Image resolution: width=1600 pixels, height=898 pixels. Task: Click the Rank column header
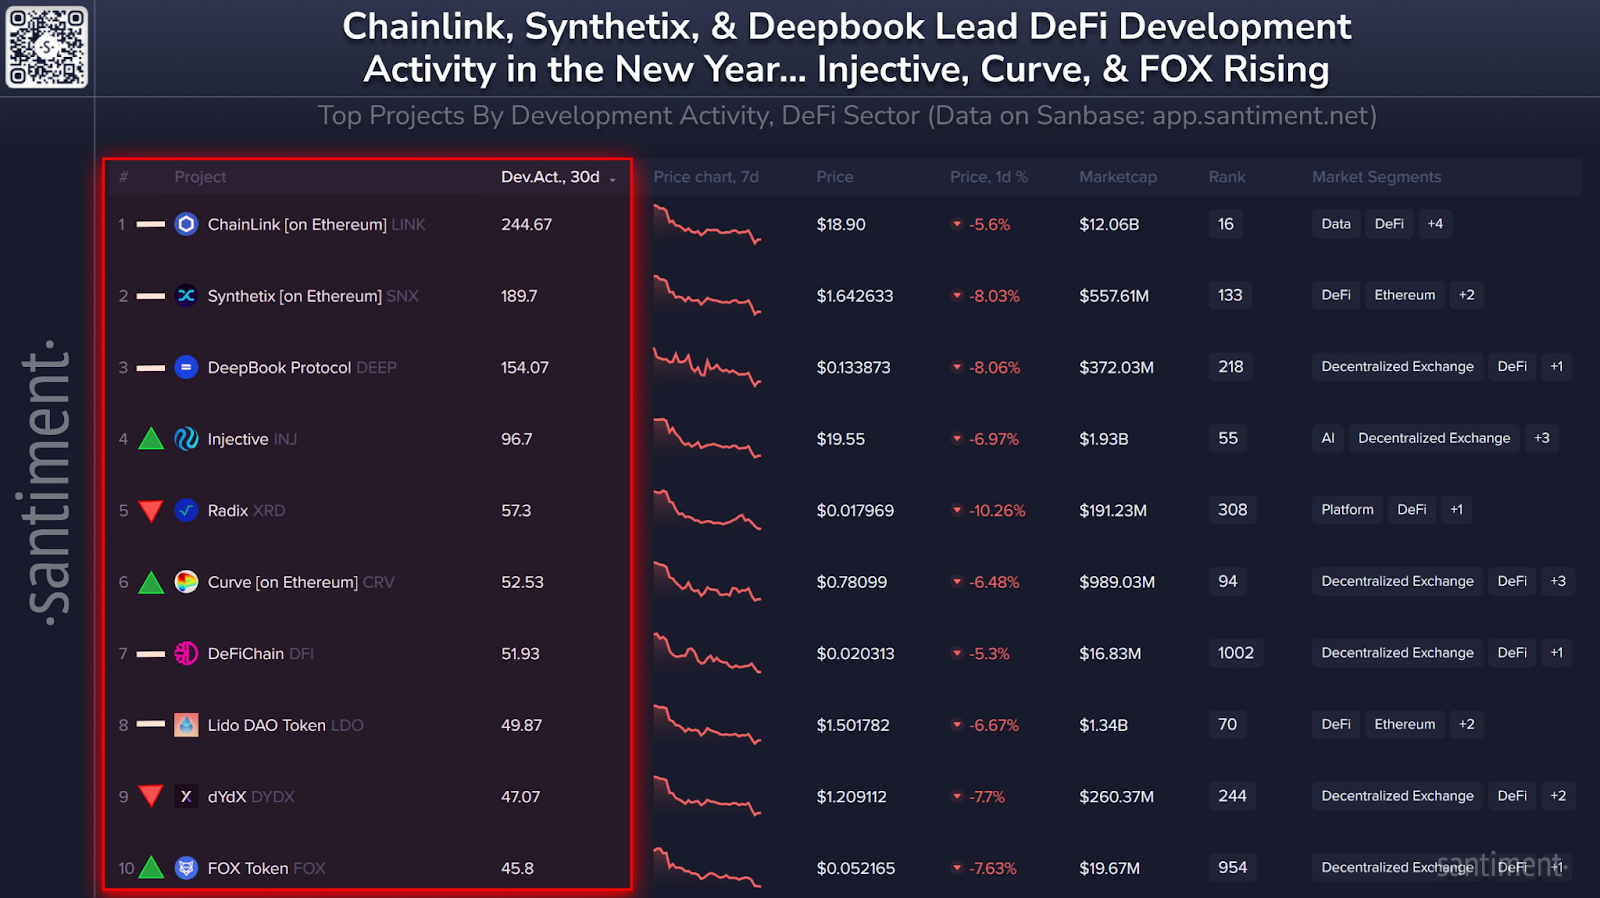tap(1227, 177)
